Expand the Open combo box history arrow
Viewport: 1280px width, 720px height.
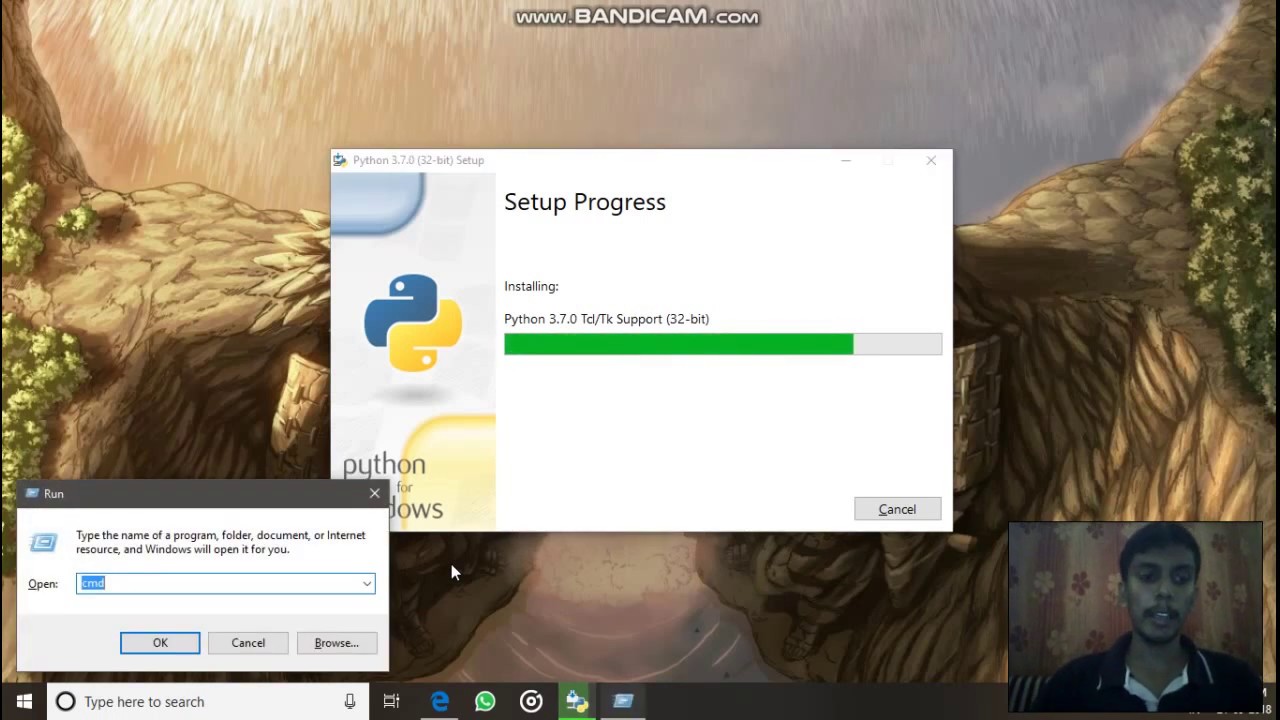pyautogui.click(x=367, y=583)
